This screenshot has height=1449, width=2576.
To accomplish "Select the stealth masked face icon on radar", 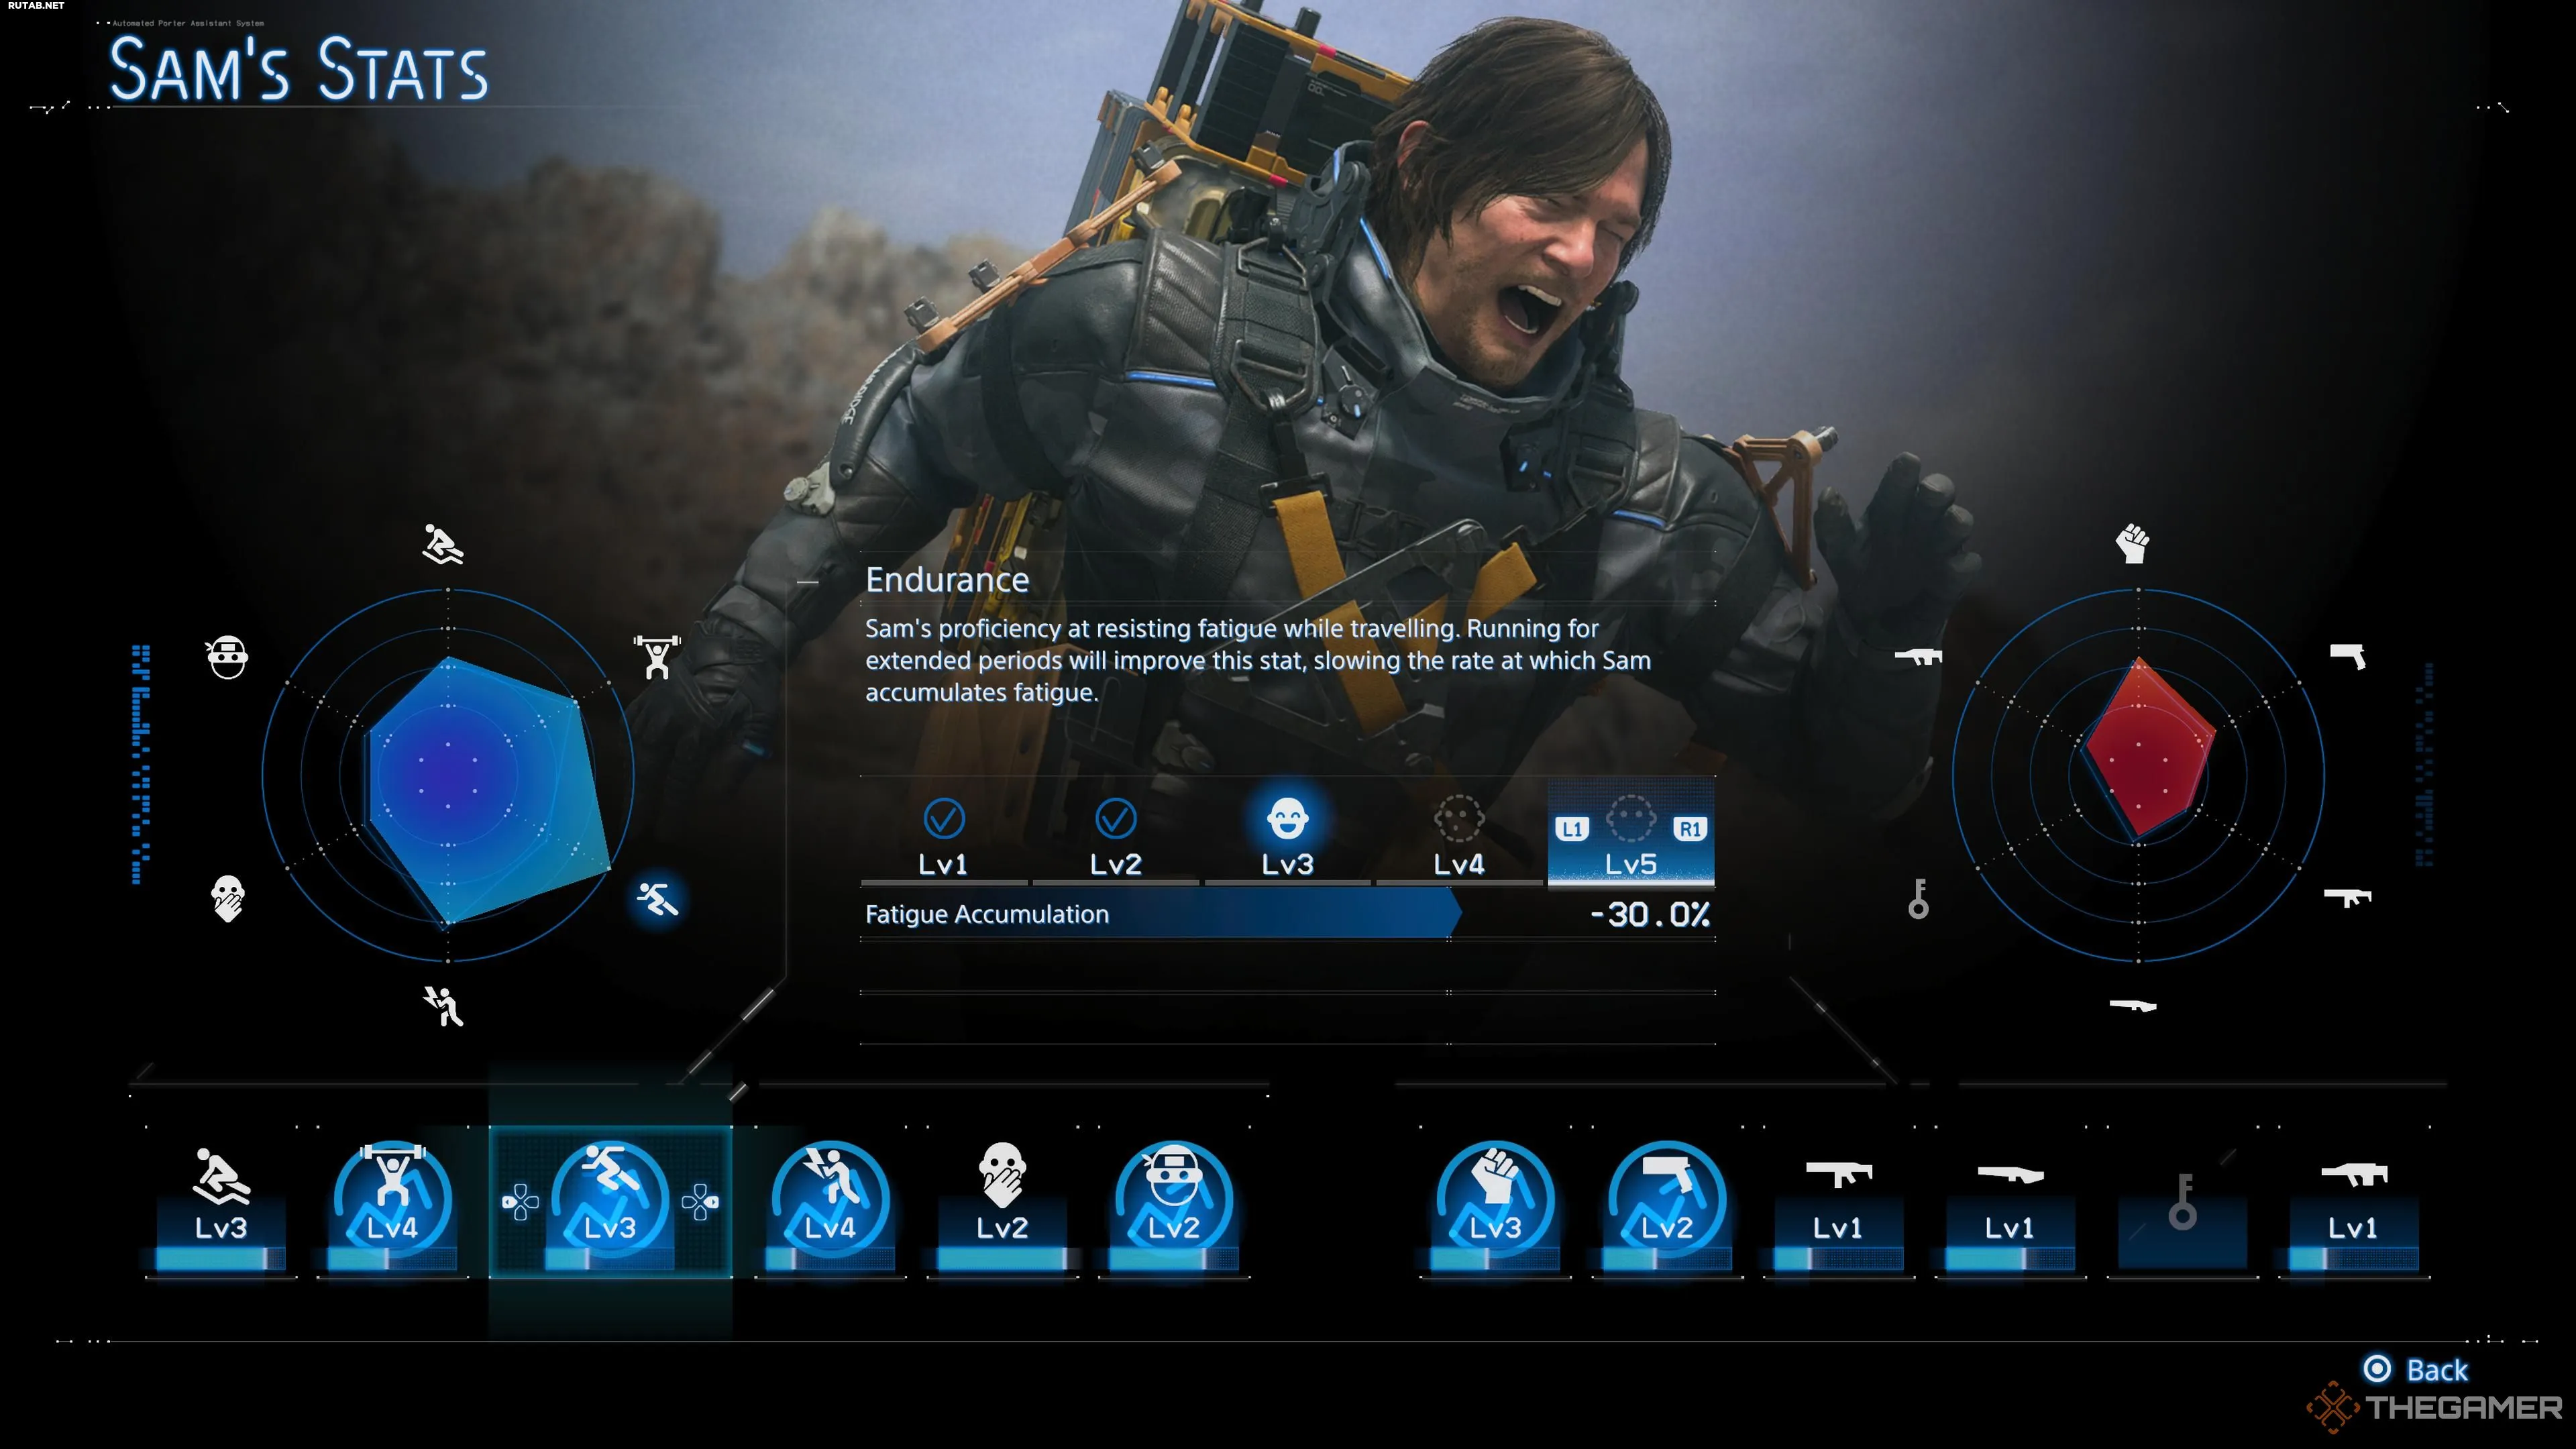I will (228, 657).
